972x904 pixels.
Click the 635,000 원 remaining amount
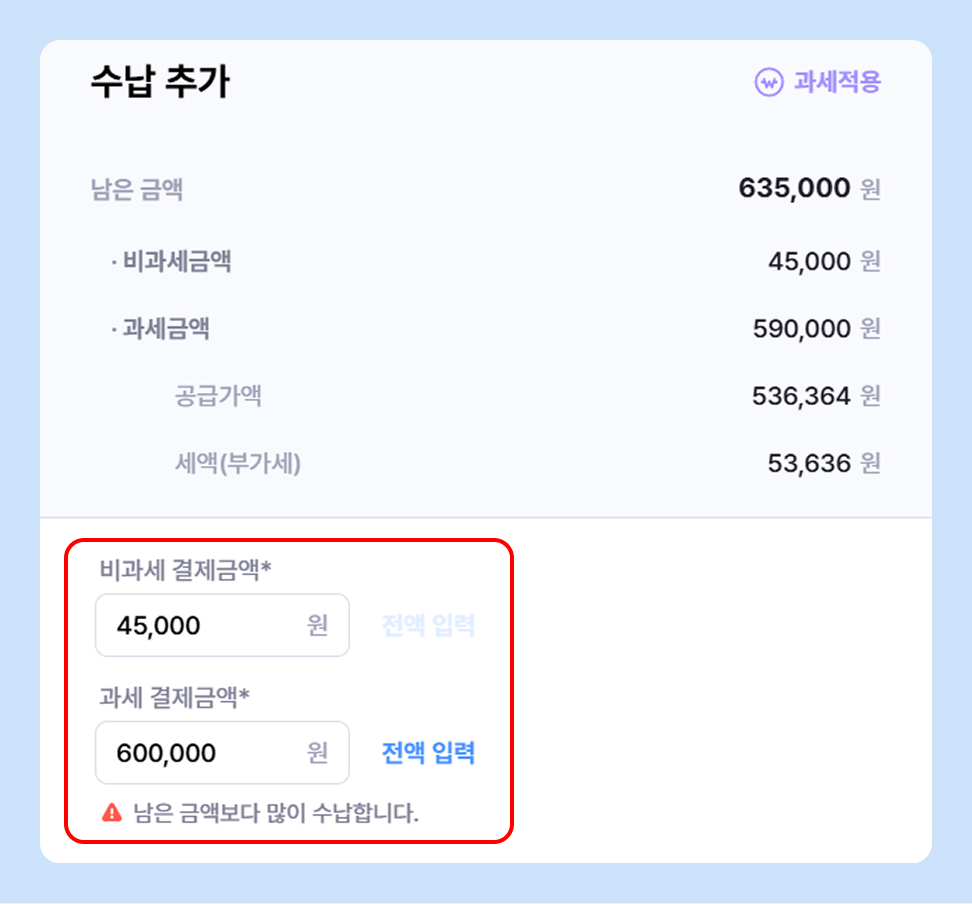[x=808, y=188]
